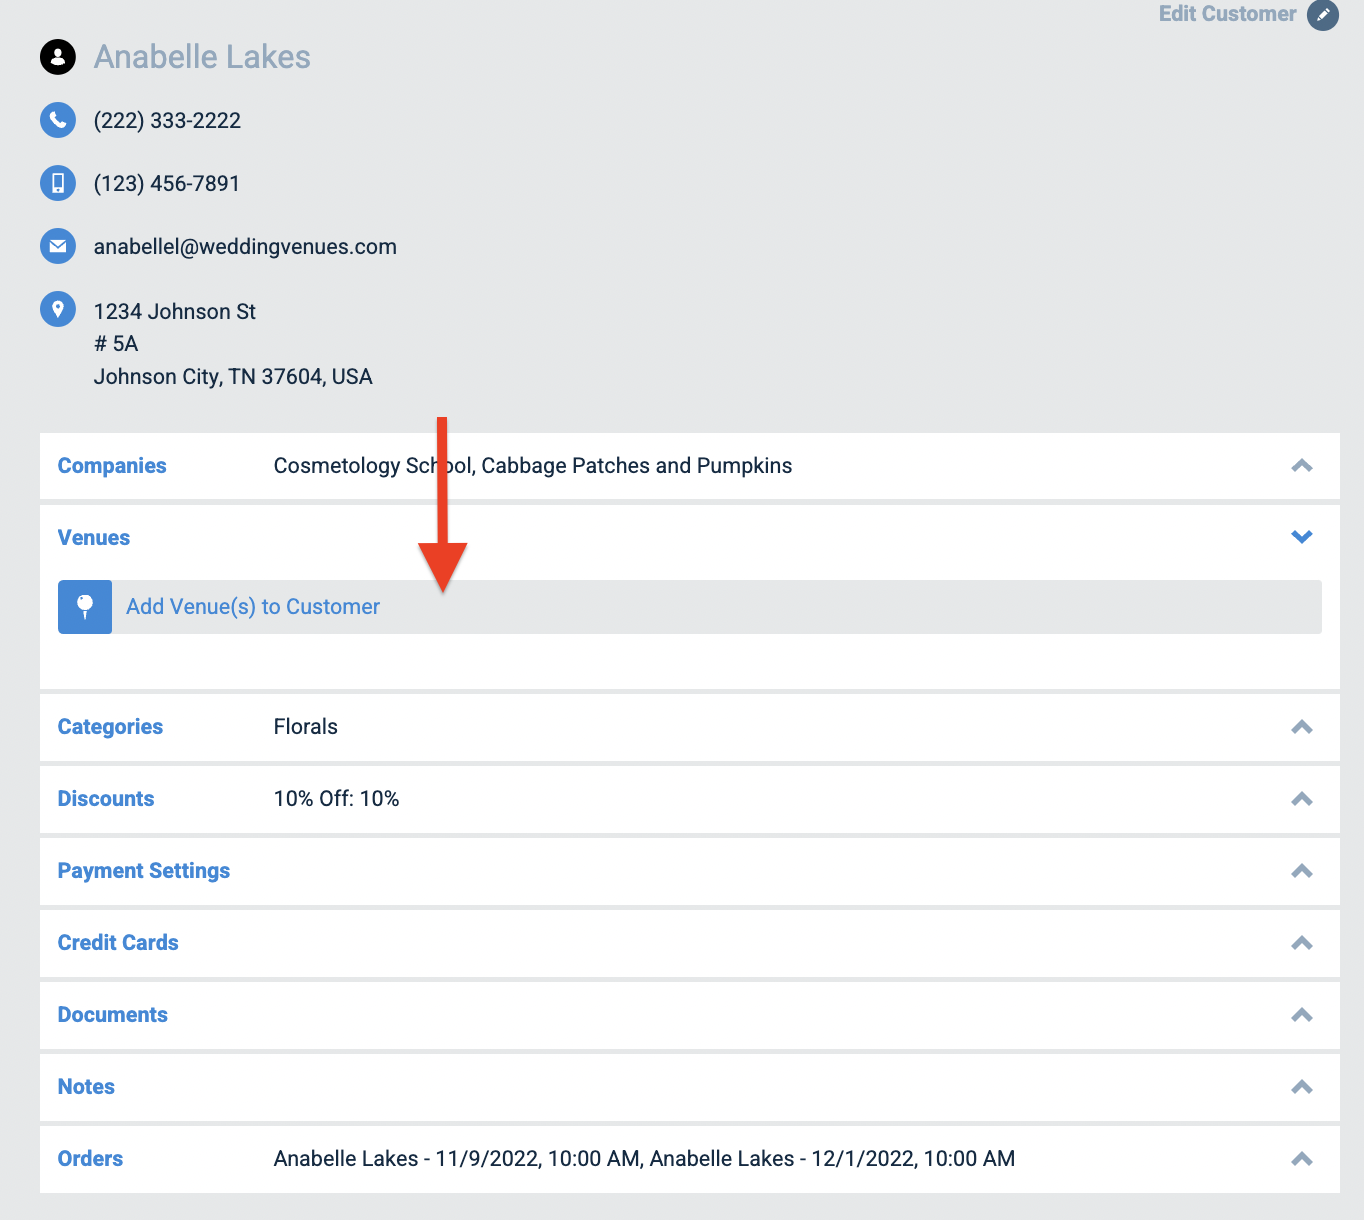
Task: Click the mobile phone icon
Action: point(58,183)
